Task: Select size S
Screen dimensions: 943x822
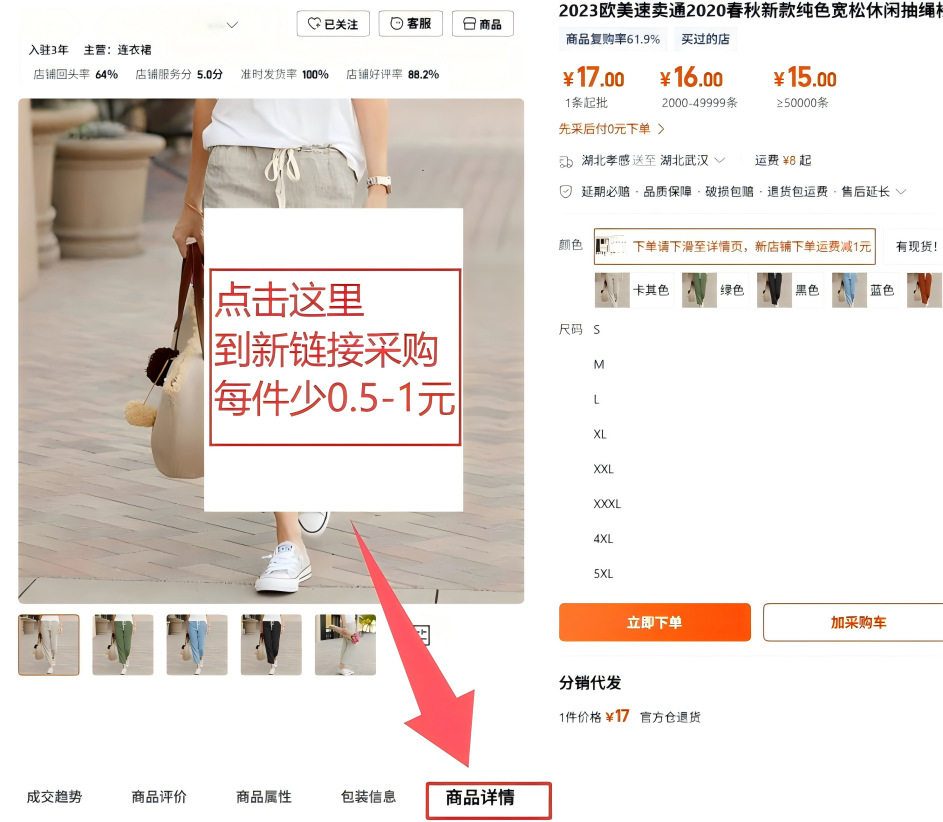Action: pos(597,330)
